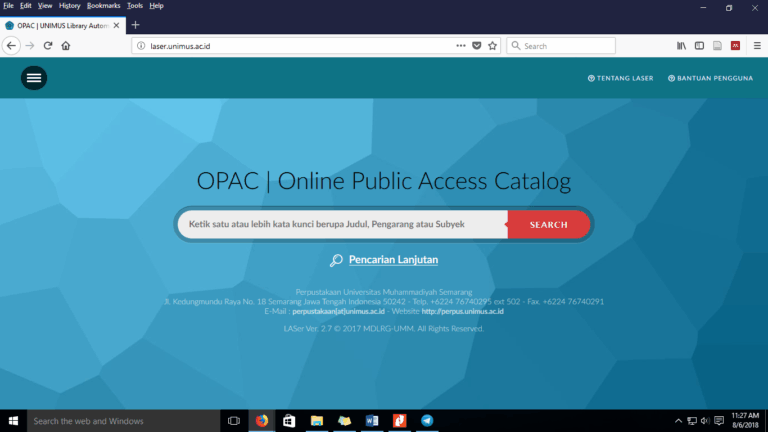Screen dimensions: 768x432
Task: Open page actions three-dots menu
Action: (x=461, y=46)
